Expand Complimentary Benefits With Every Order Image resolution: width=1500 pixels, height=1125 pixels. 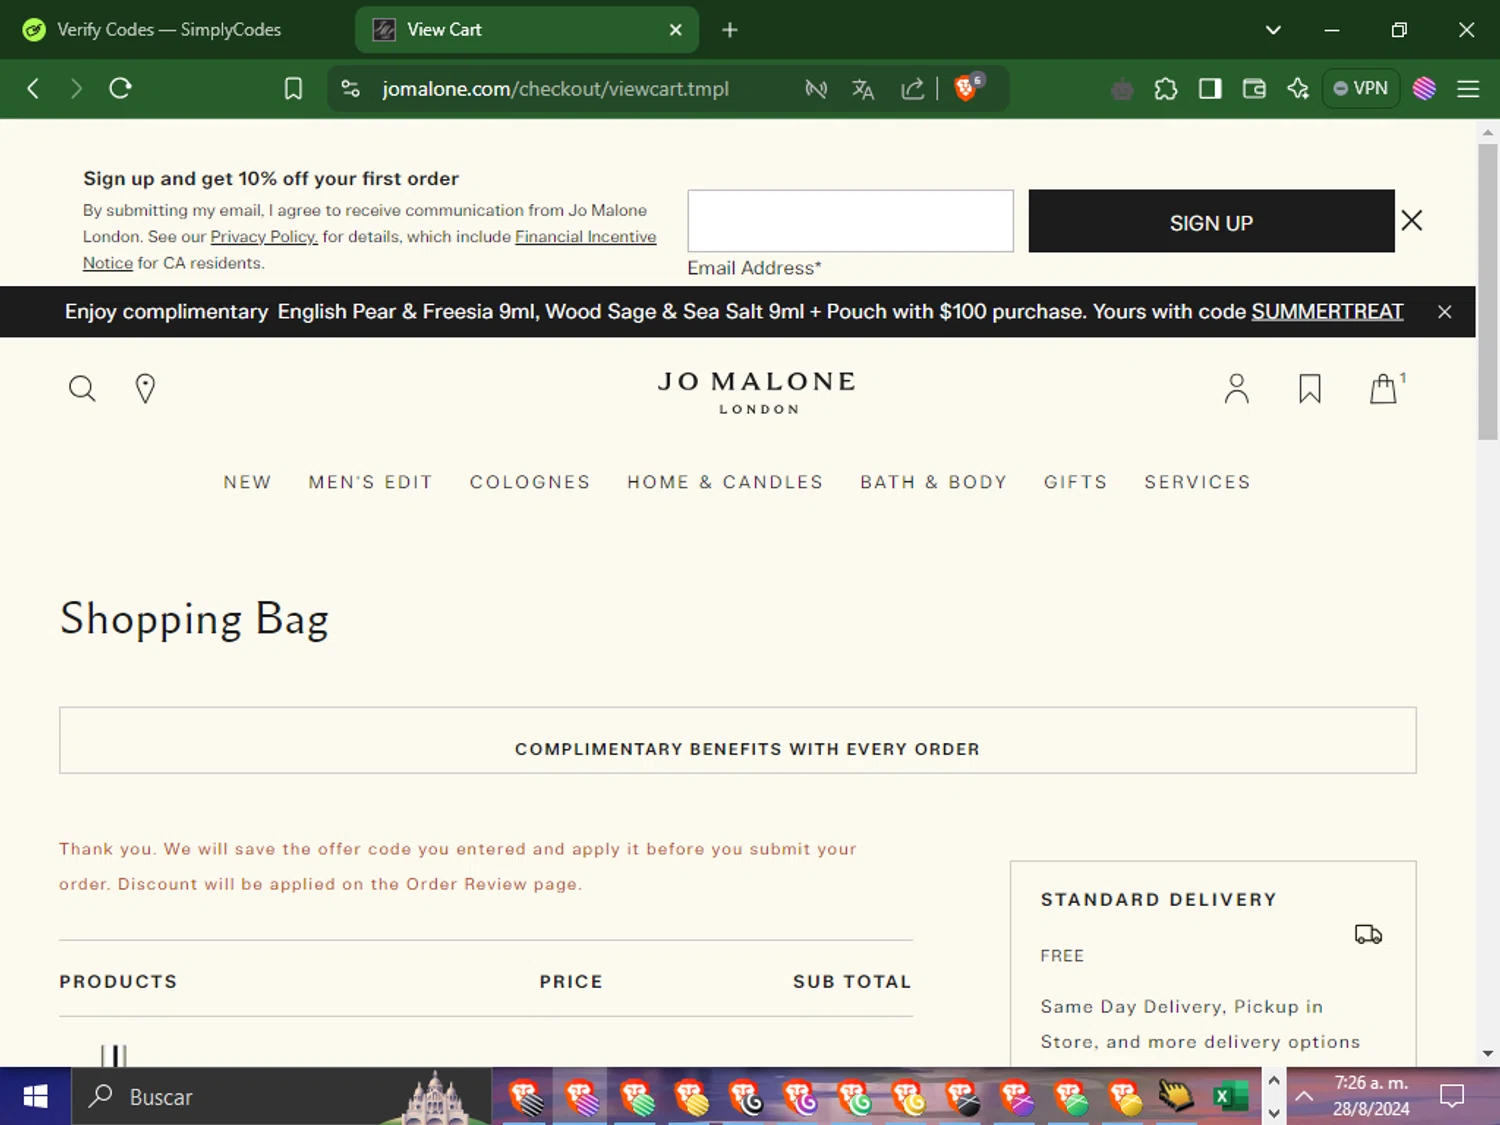click(738, 740)
